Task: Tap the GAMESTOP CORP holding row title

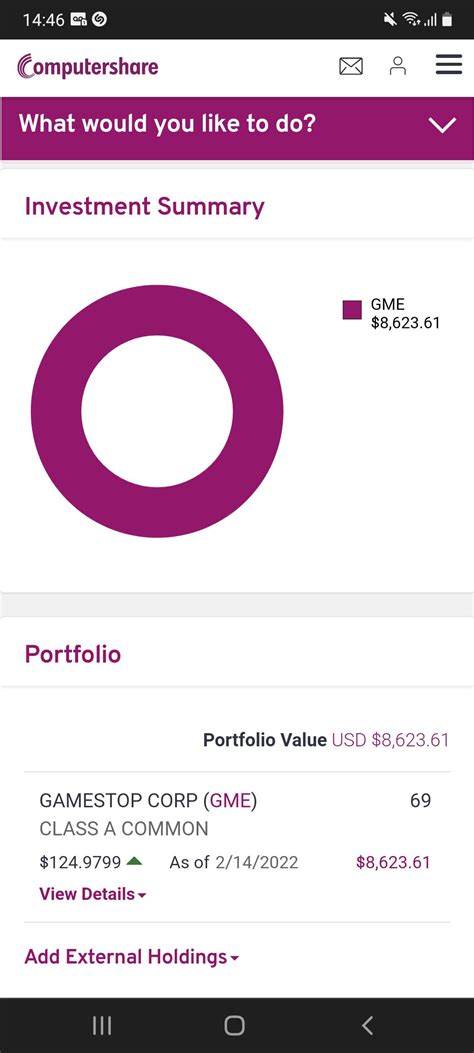Action: (x=148, y=800)
